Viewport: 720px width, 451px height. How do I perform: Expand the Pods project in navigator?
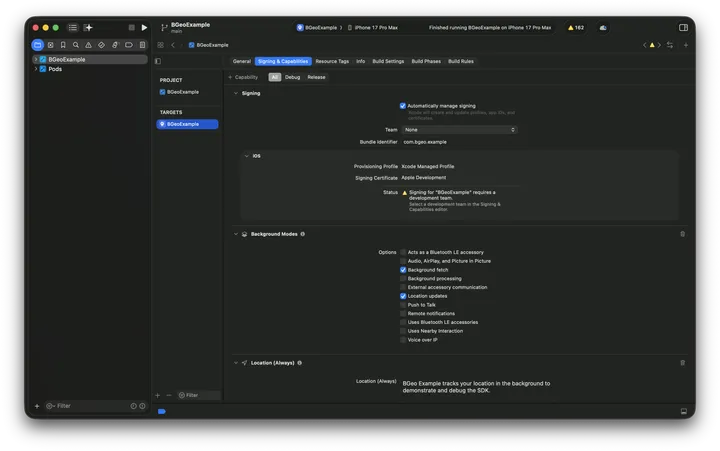(36, 69)
